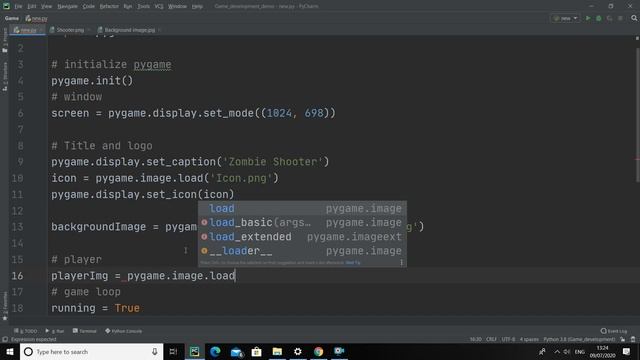This screenshot has height=360, width=640.
Task: Select the load completion suggestion
Action: [x=302, y=209]
